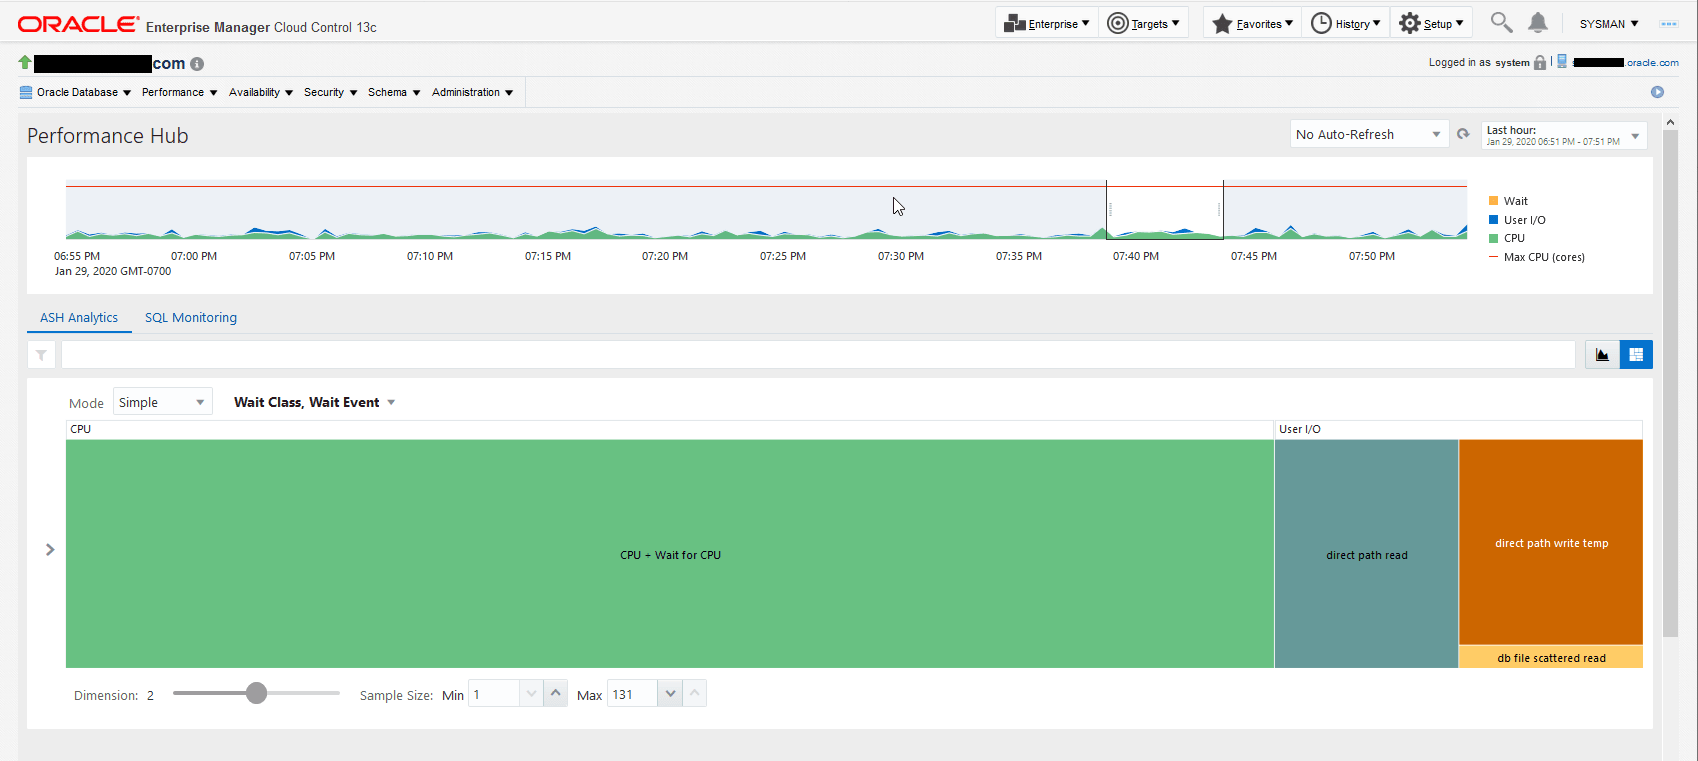
Task: Expand the Security menu
Action: [x=331, y=92]
